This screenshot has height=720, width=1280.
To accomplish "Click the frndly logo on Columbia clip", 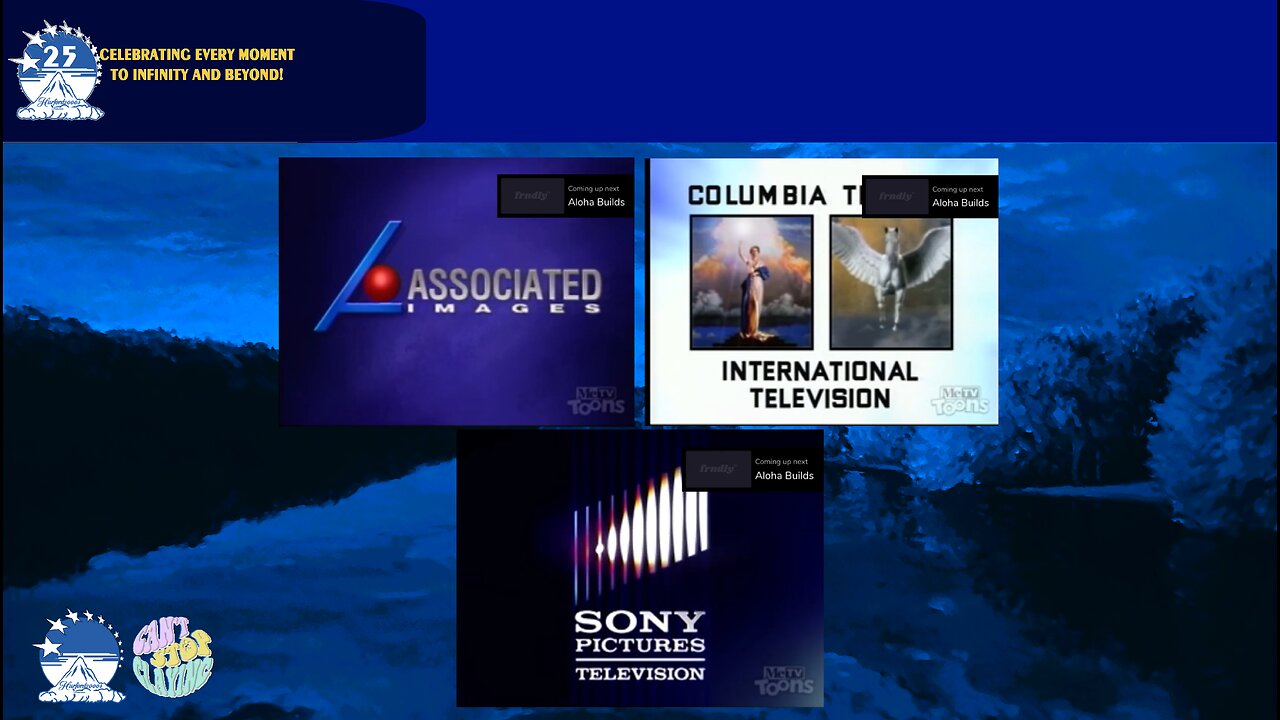I will 895,196.
